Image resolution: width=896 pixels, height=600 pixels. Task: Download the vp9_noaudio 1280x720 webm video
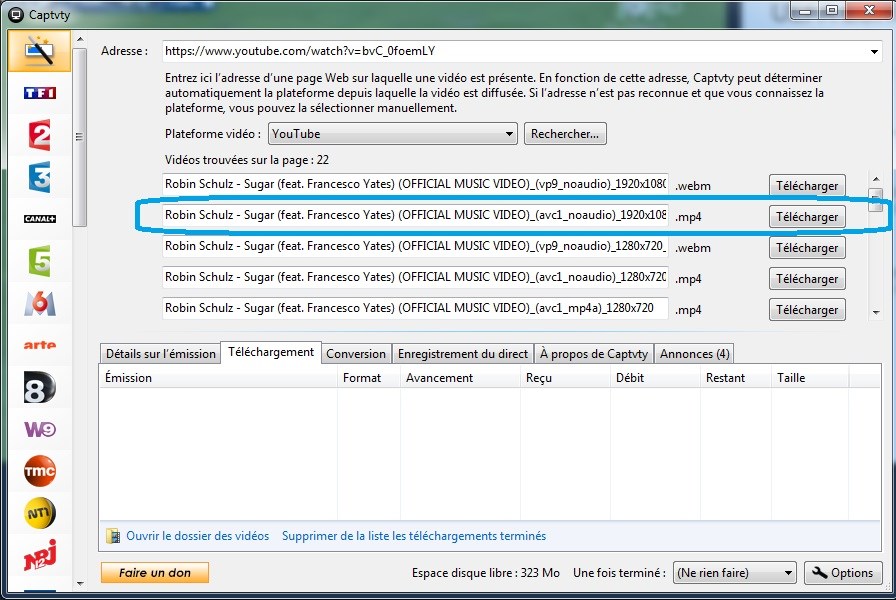(807, 247)
